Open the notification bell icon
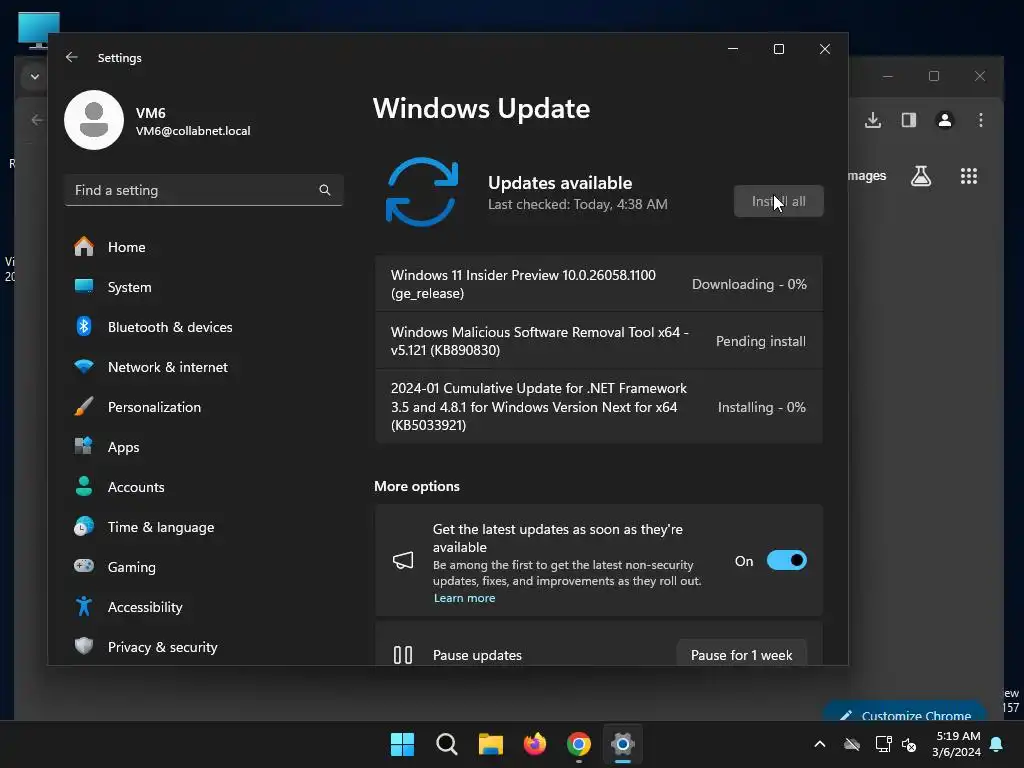Image resolution: width=1024 pixels, height=768 pixels. 997,744
